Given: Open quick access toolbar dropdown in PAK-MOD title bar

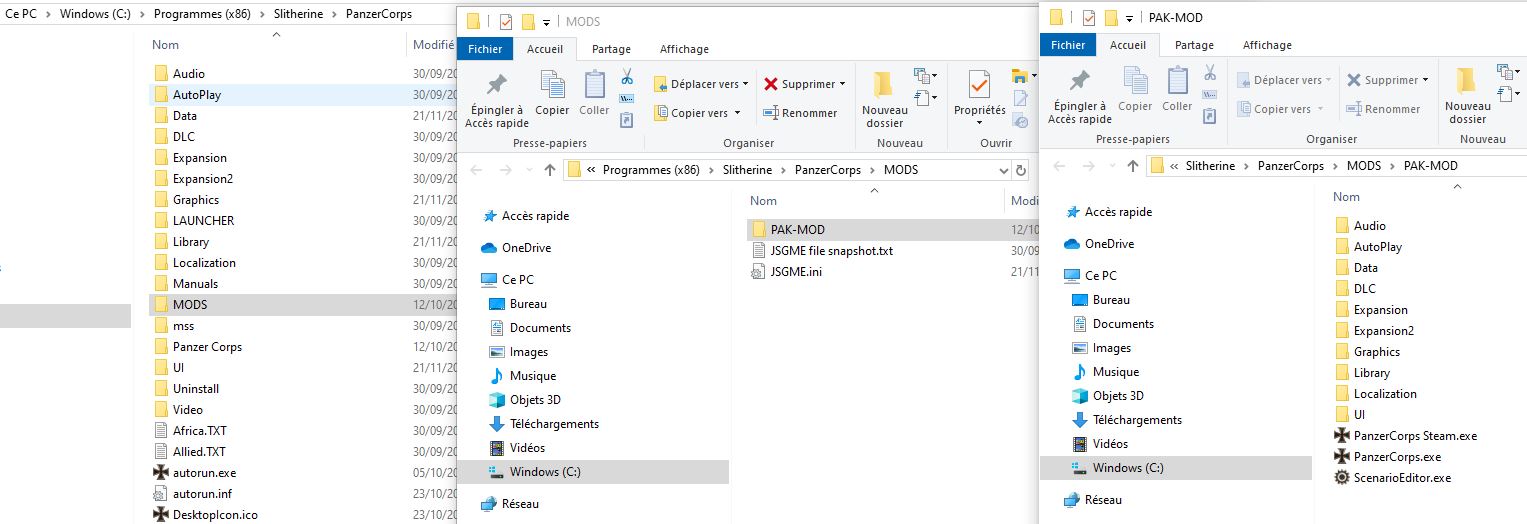Looking at the screenshot, I should tap(1131, 18).
